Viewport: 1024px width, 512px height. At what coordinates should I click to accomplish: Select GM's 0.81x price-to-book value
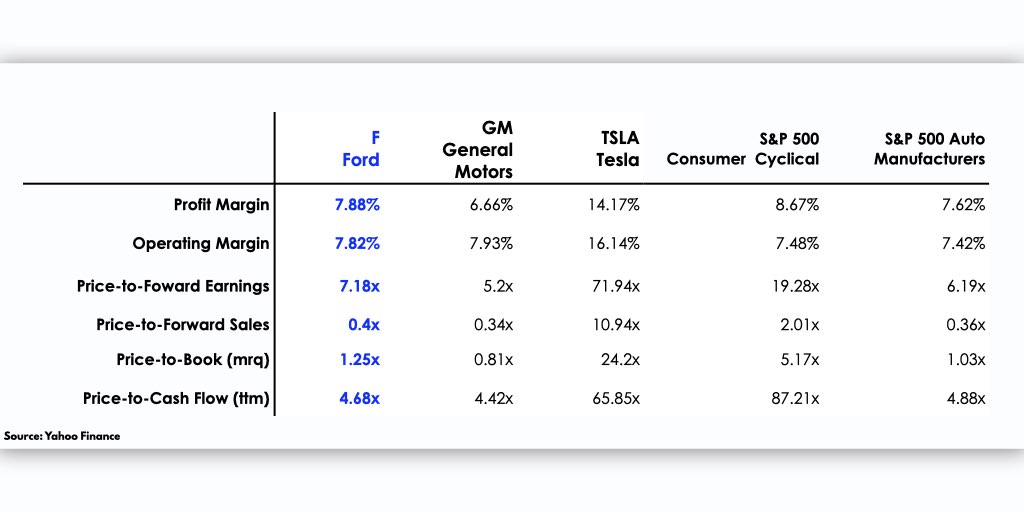click(494, 360)
